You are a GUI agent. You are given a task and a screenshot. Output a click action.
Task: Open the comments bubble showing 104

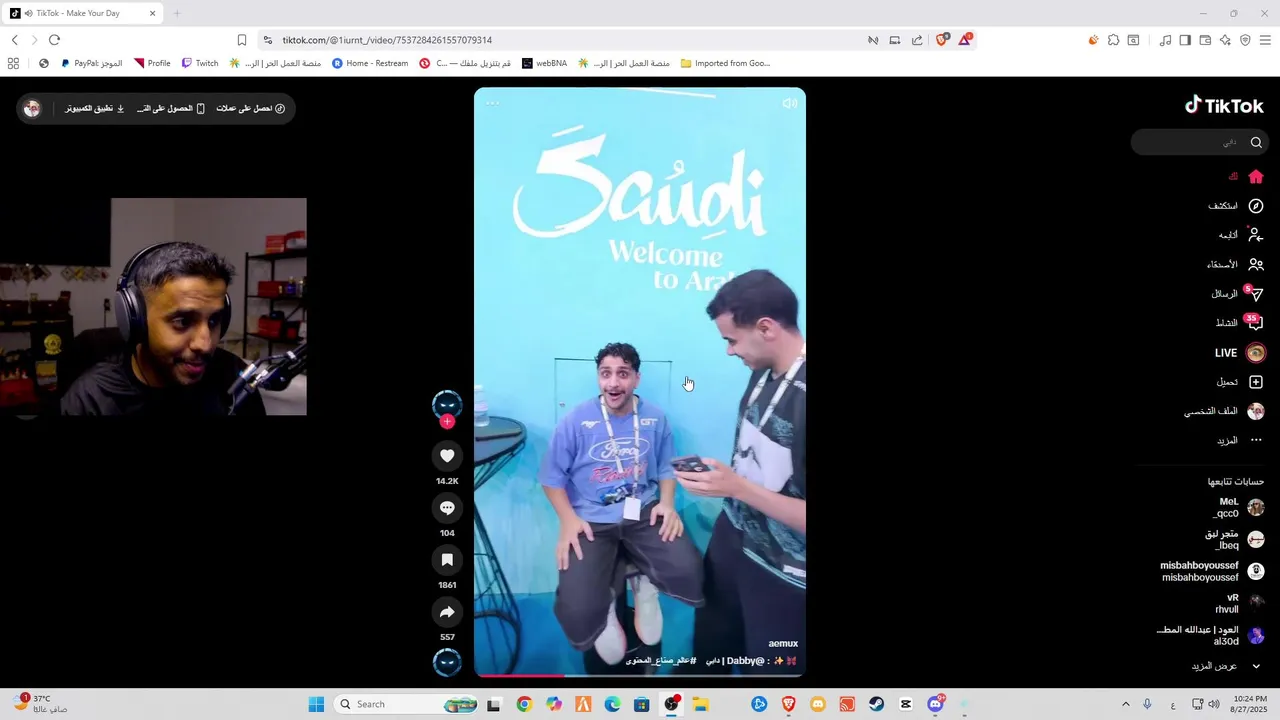[x=447, y=508]
